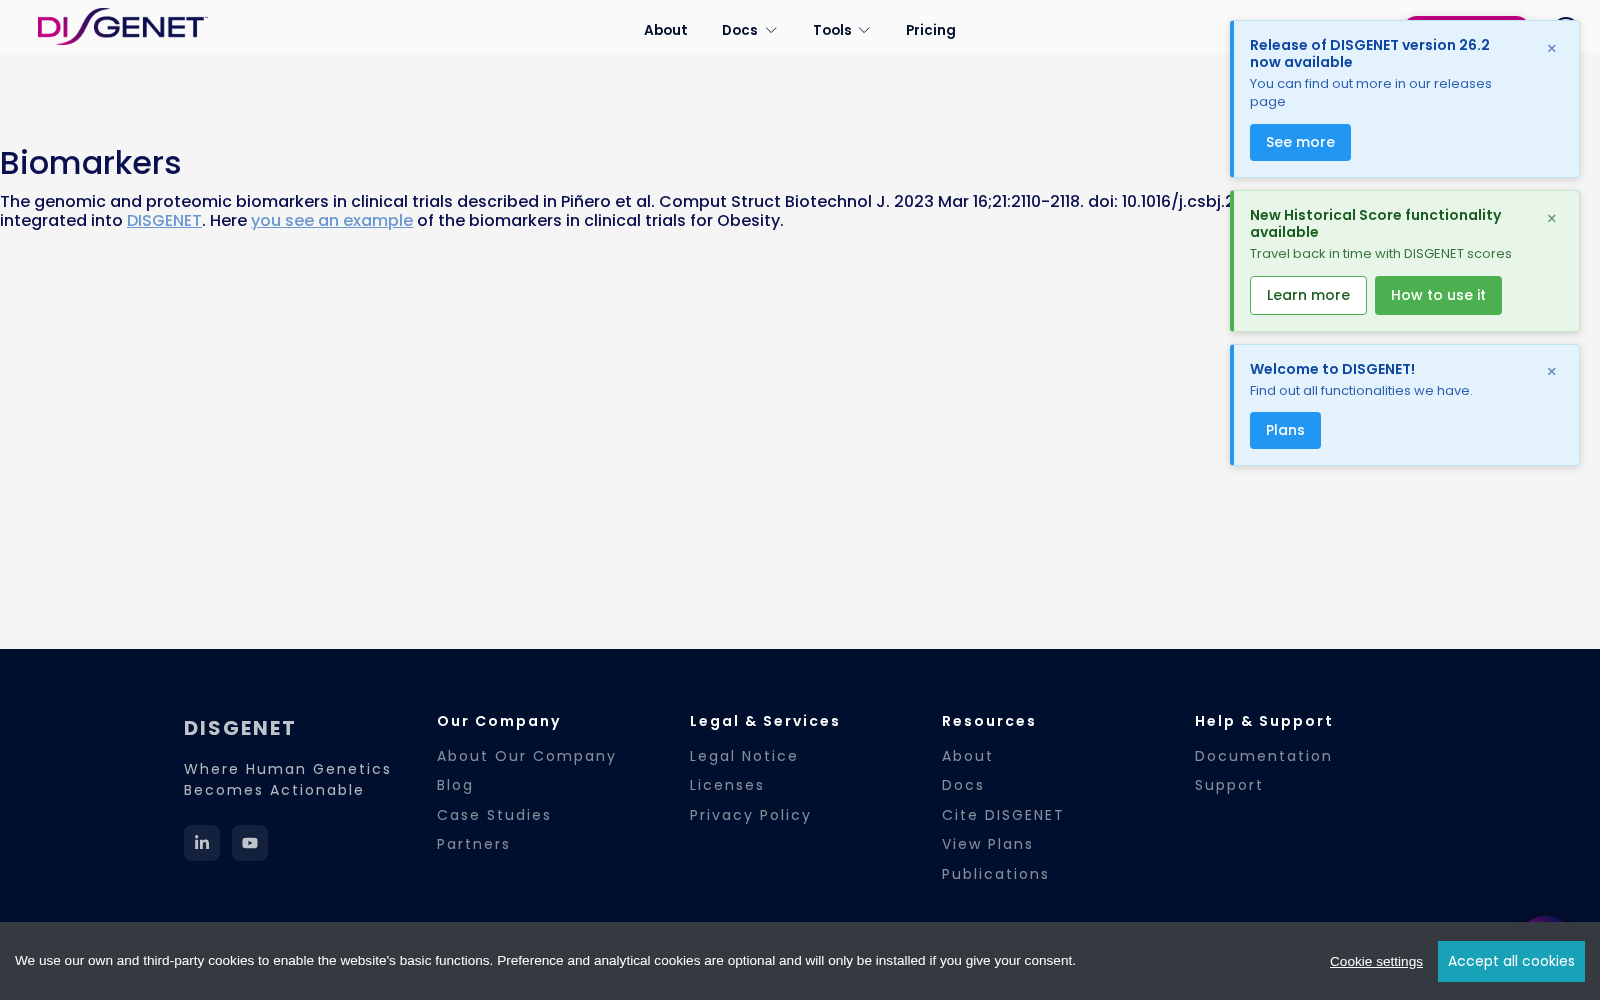1600x1000 pixels.
Task: Open the About link under Resources
Action: (968, 756)
